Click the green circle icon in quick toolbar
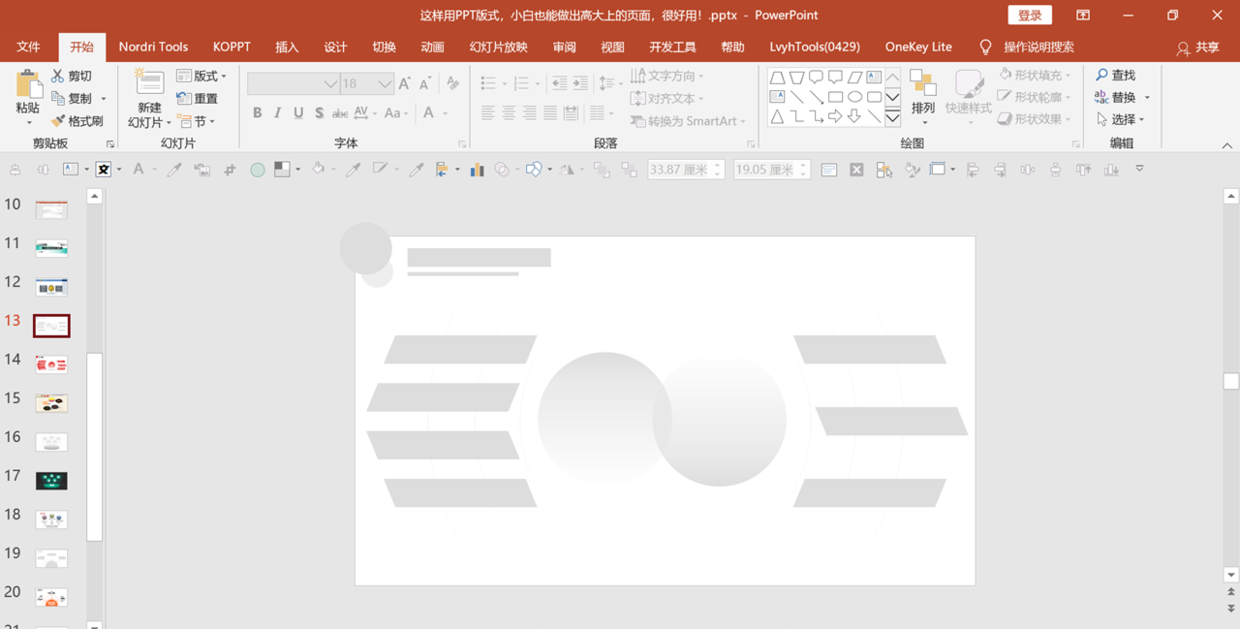The image size is (1240, 629). click(x=257, y=170)
